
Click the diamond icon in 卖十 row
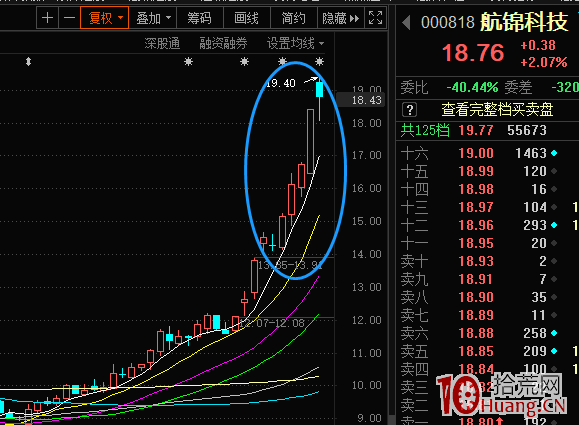[554, 261]
